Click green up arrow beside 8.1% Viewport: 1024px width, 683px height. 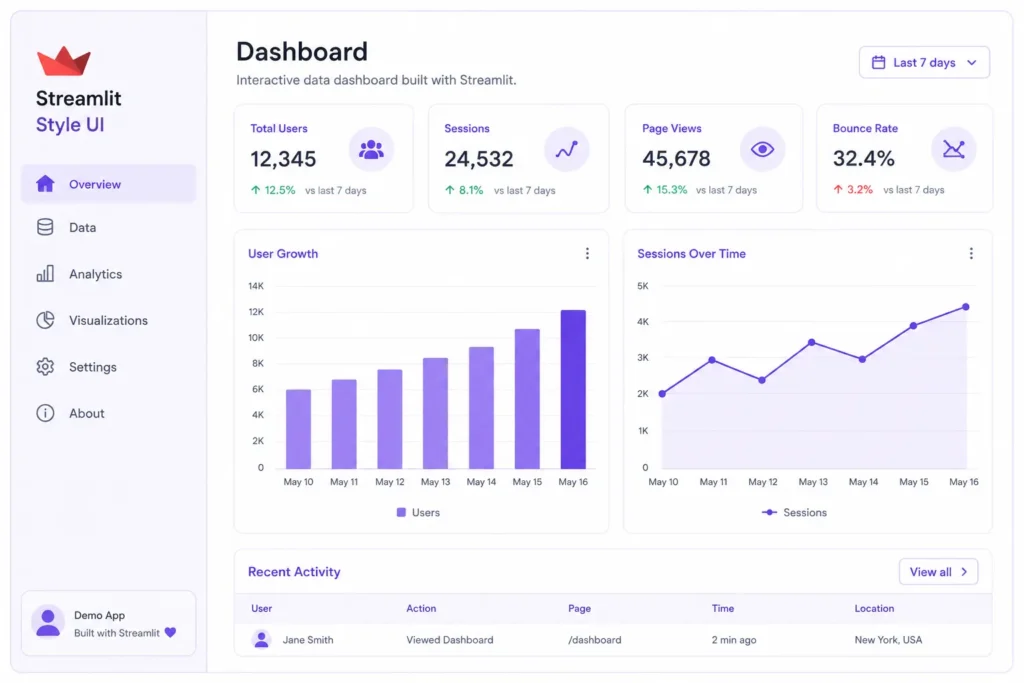coord(449,190)
